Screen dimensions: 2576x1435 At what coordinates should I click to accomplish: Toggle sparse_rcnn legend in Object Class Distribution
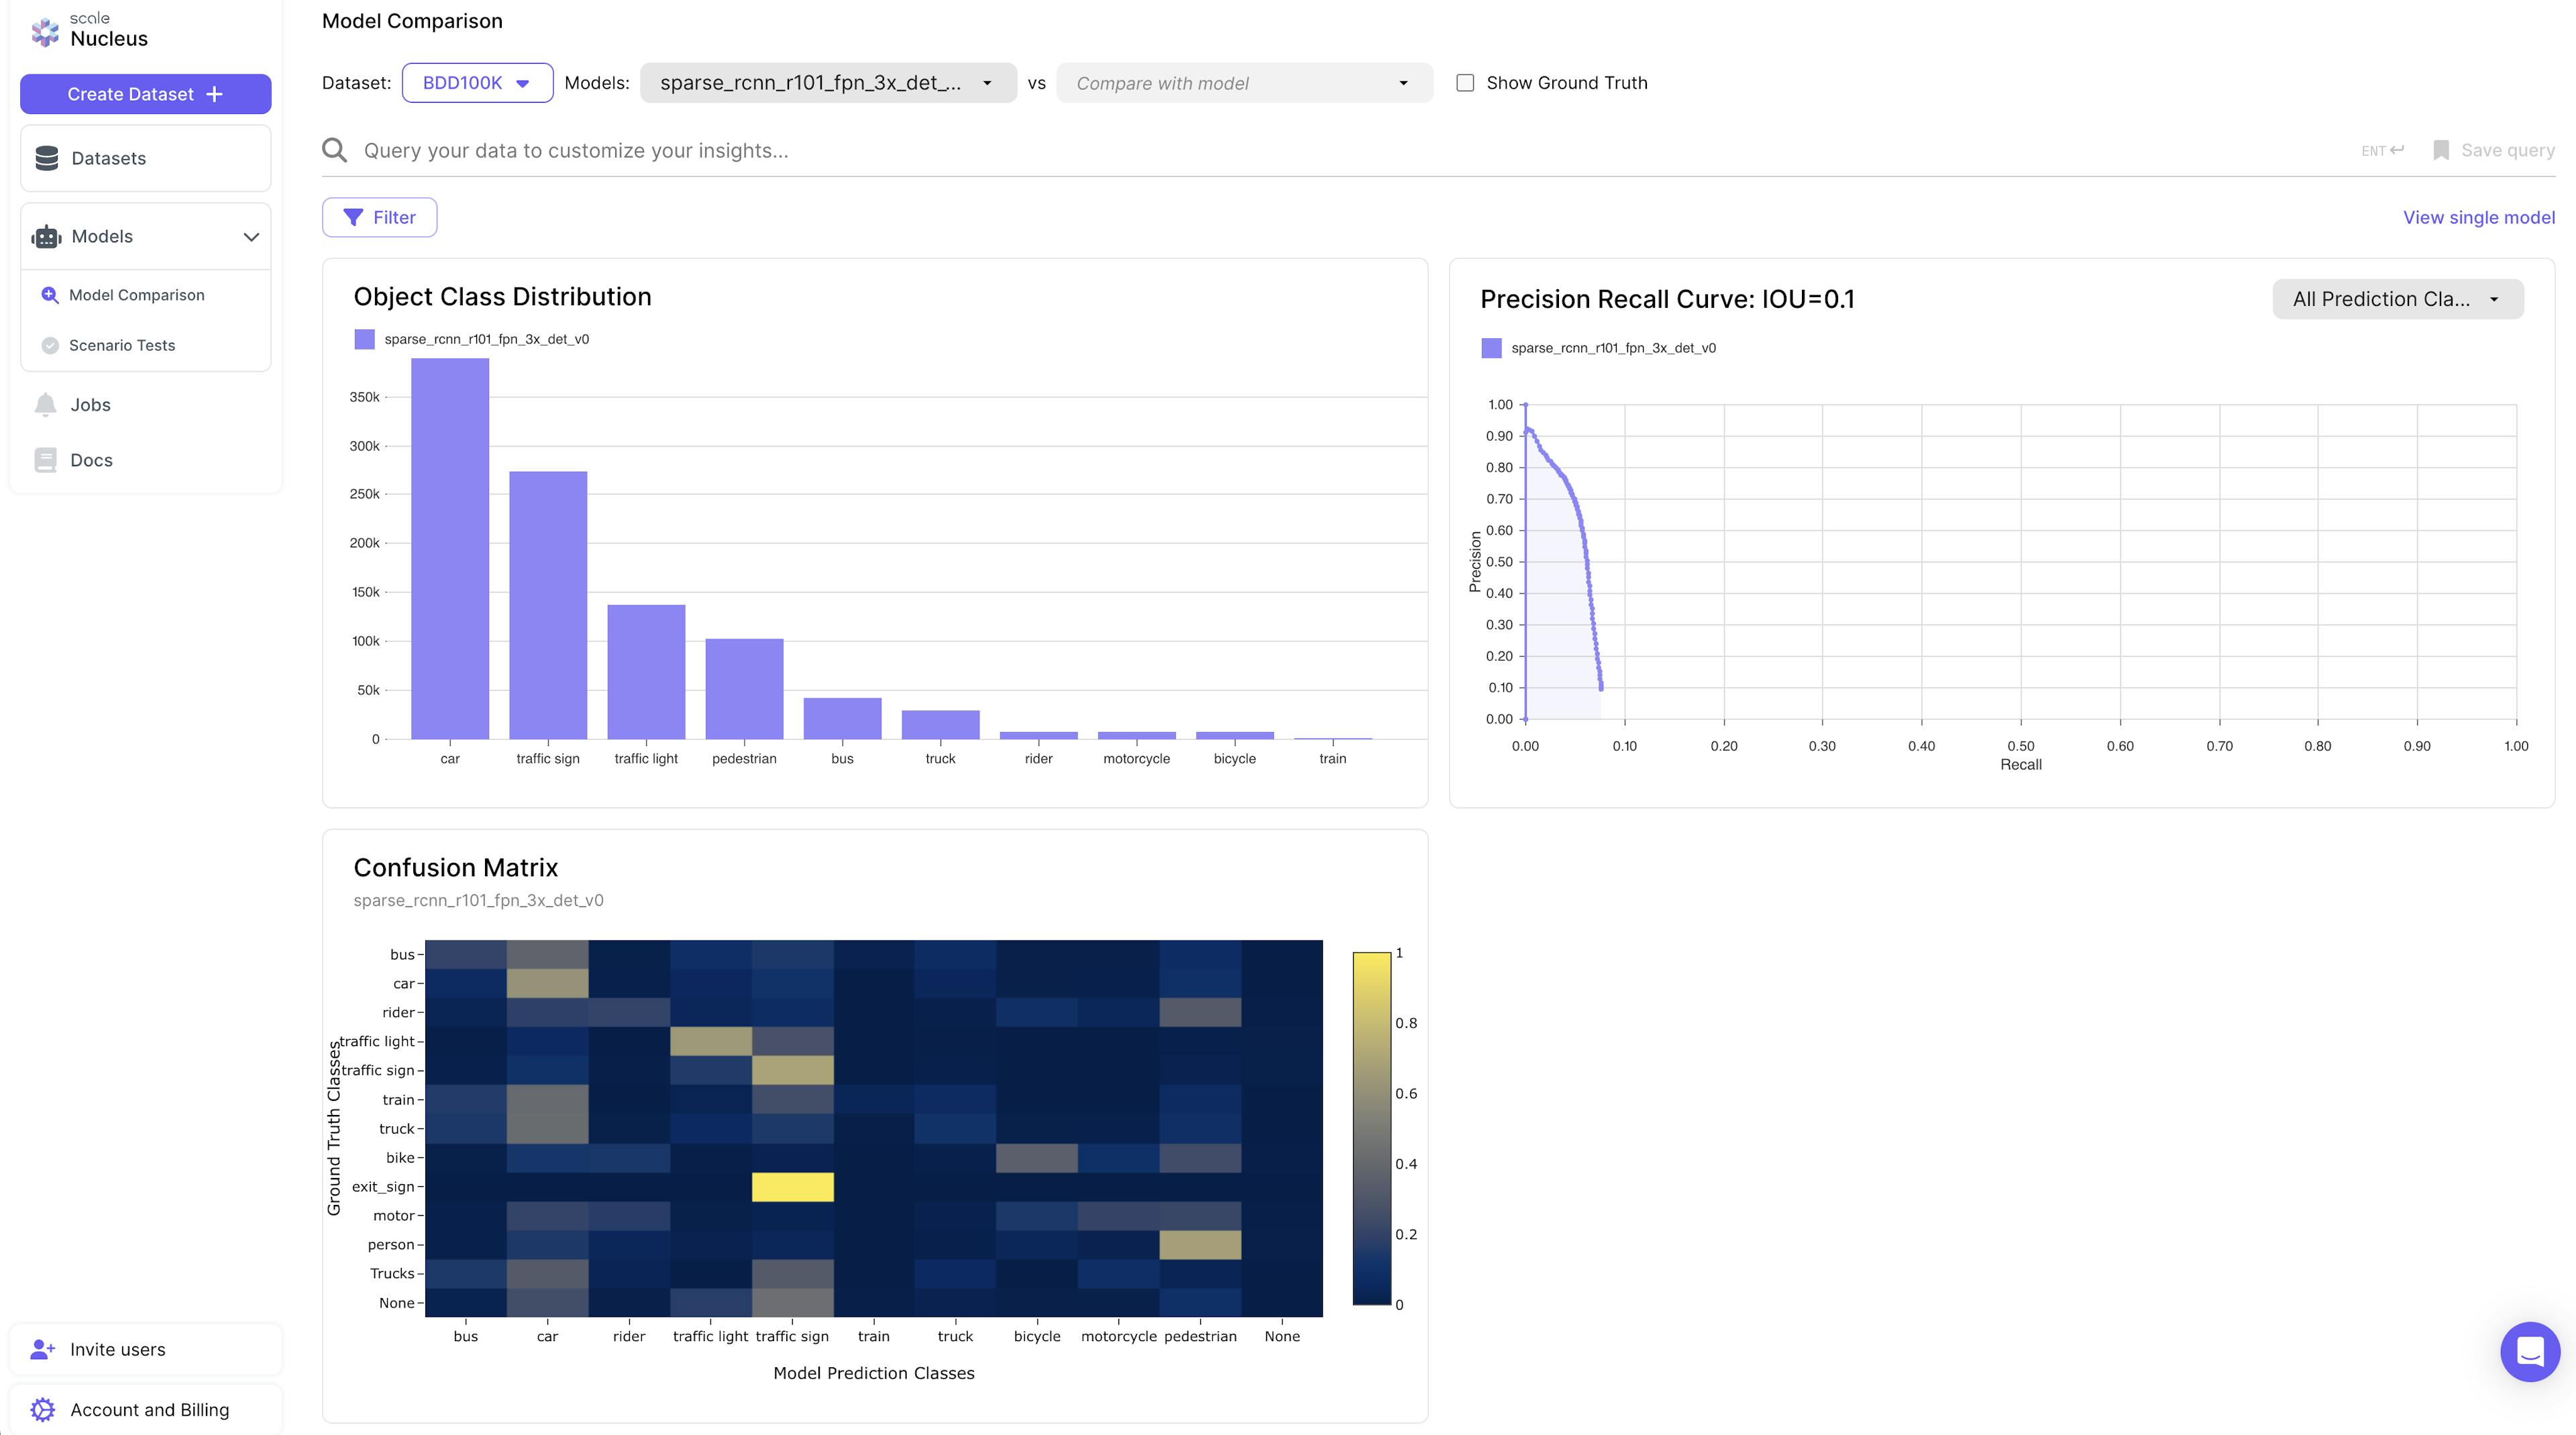[x=365, y=339]
